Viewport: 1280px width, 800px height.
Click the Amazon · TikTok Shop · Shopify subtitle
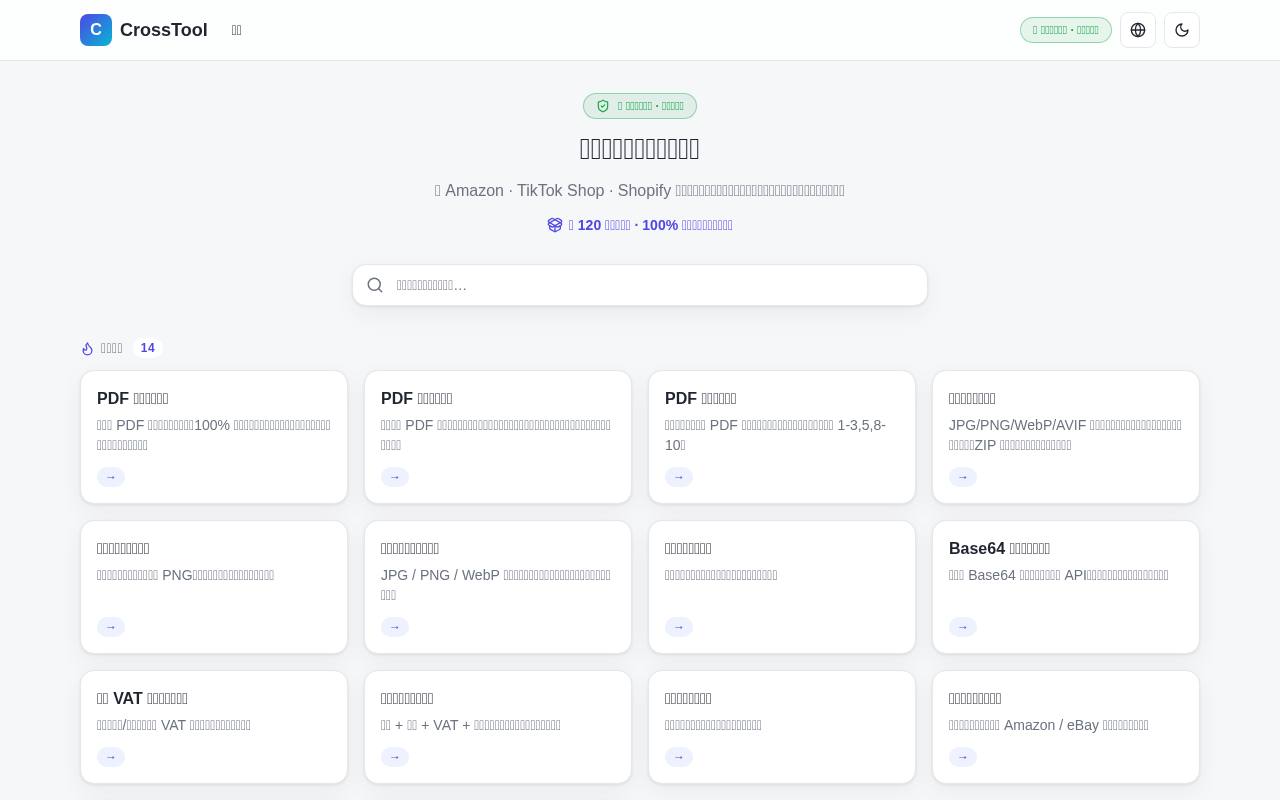(640, 190)
